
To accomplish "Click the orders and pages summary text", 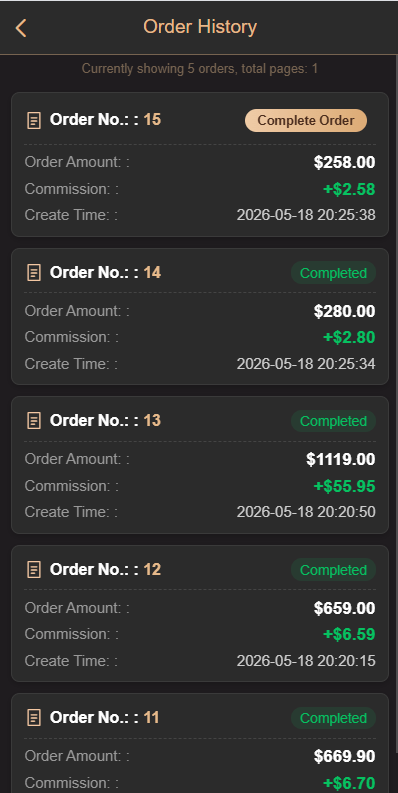I will [x=200, y=69].
